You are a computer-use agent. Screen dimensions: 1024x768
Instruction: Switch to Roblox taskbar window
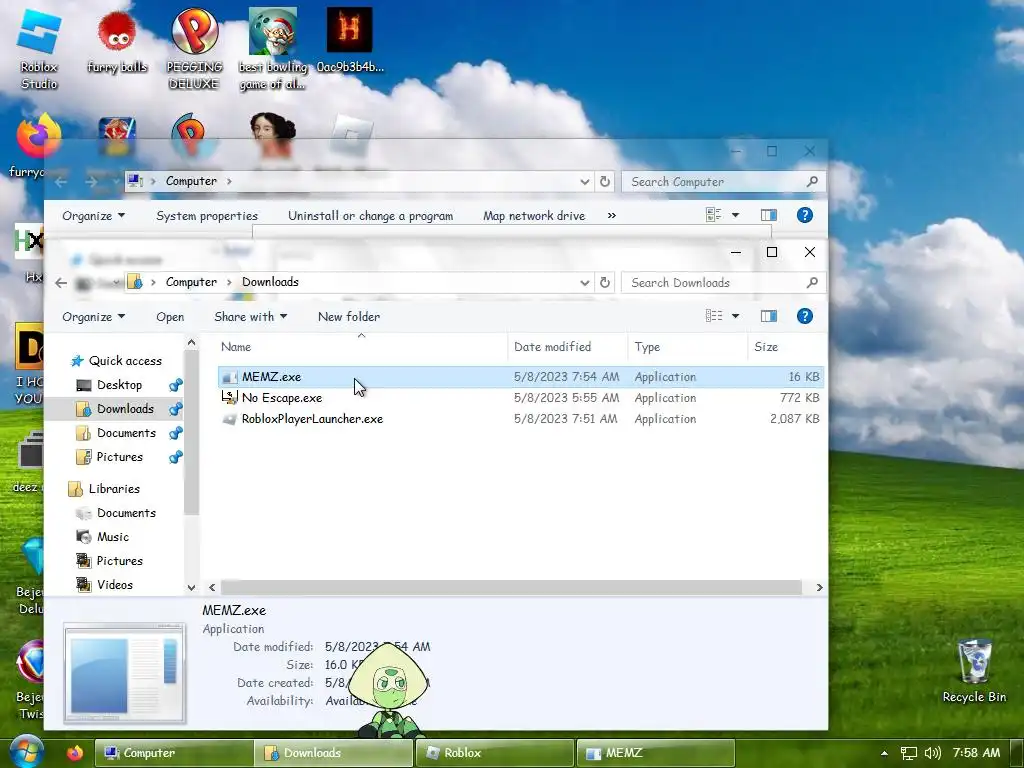click(x=494, y=752)
